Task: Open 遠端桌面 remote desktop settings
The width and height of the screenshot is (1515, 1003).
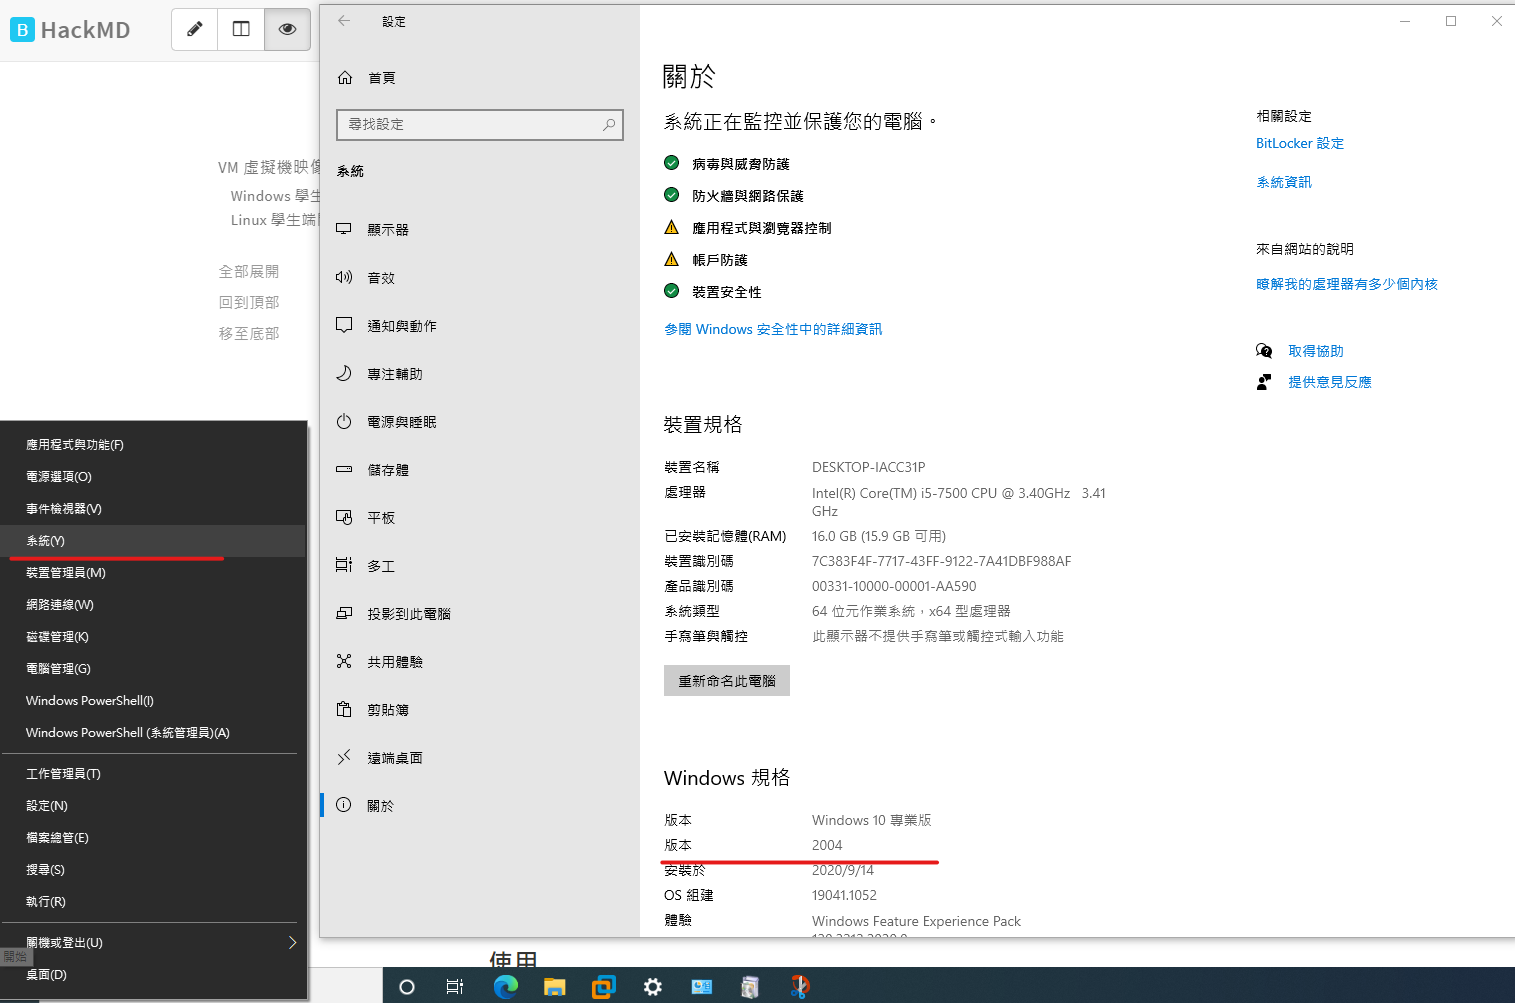Action: click(x=480, y=758)
